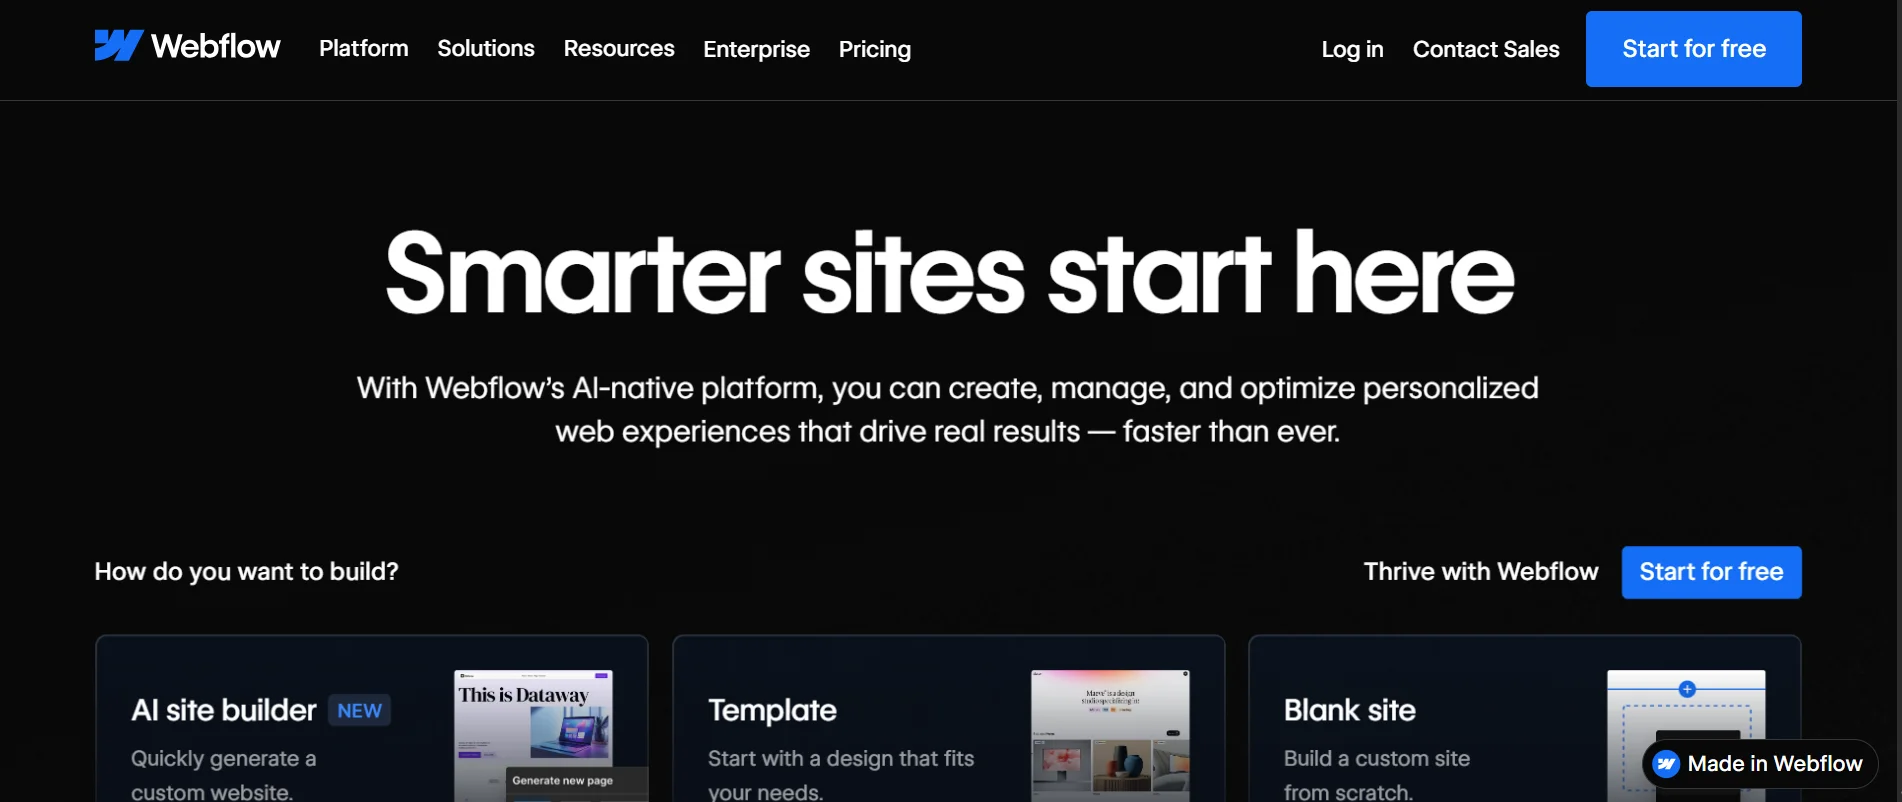Viewport: 1902px width, 802px height.
Task: Click the Webflow icon in Made in Webflow badge
Action: 1666,764
